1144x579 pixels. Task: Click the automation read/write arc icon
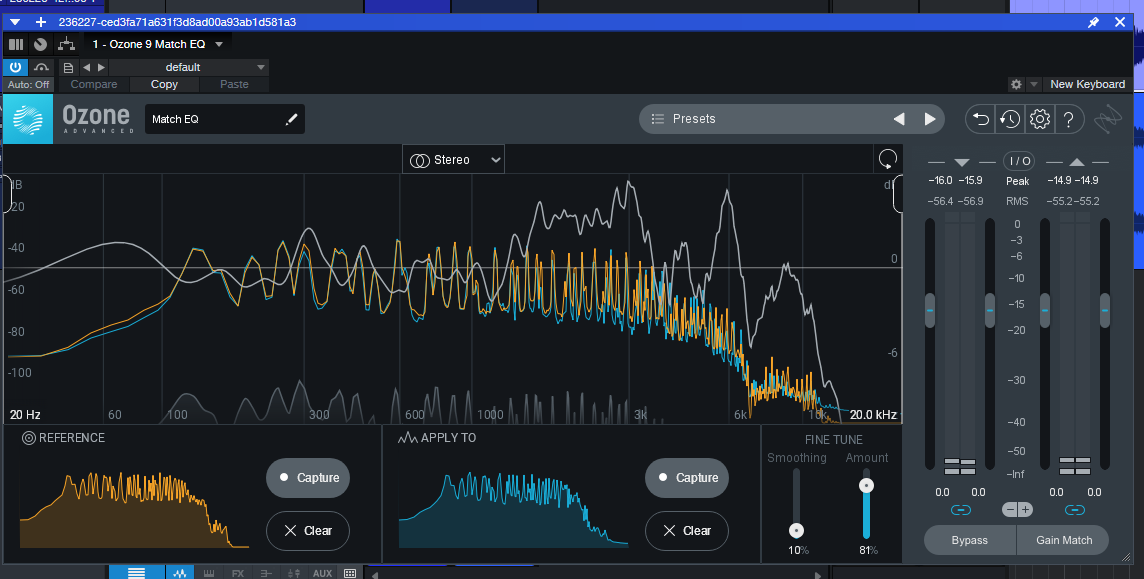(x=42, y=67)
